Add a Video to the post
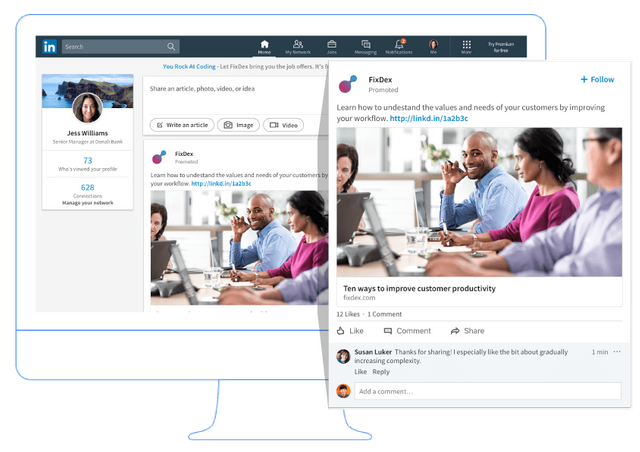 284,125
